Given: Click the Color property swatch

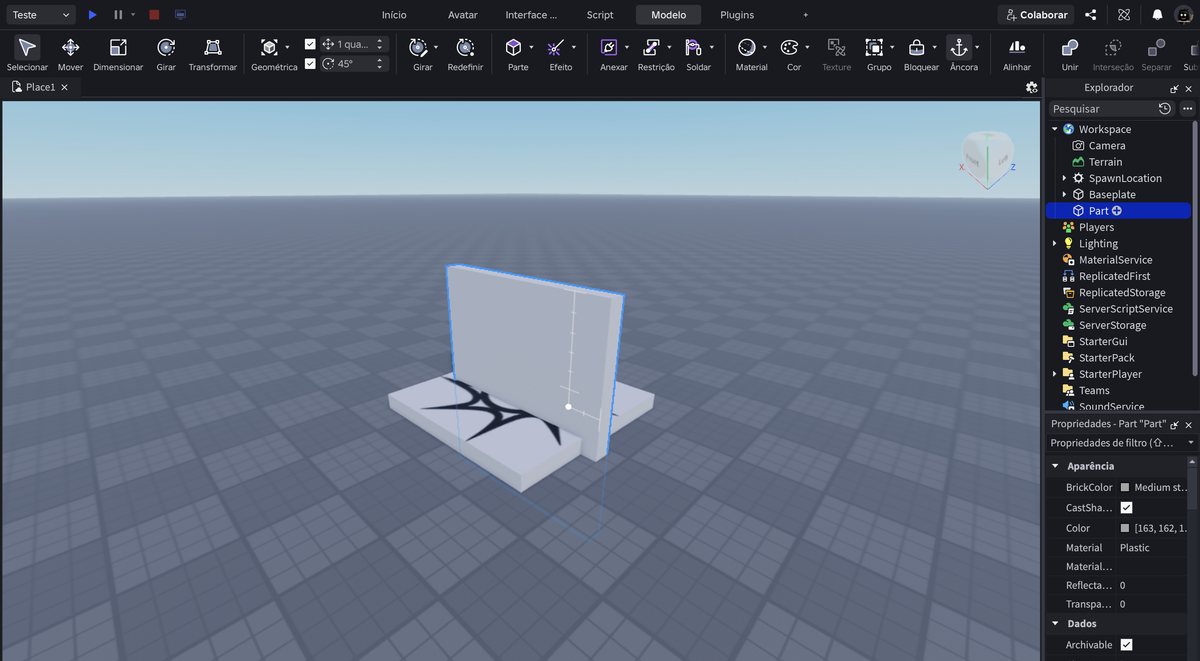Looking at the screenshot, I should (1125, 528).
